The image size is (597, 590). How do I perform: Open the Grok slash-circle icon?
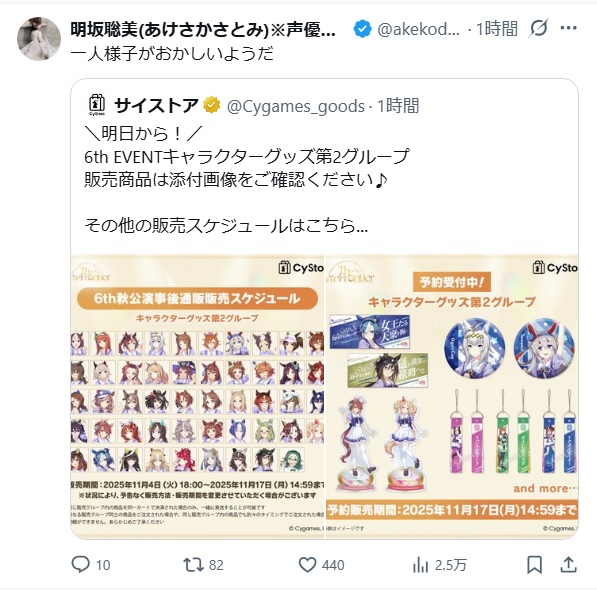538,28
